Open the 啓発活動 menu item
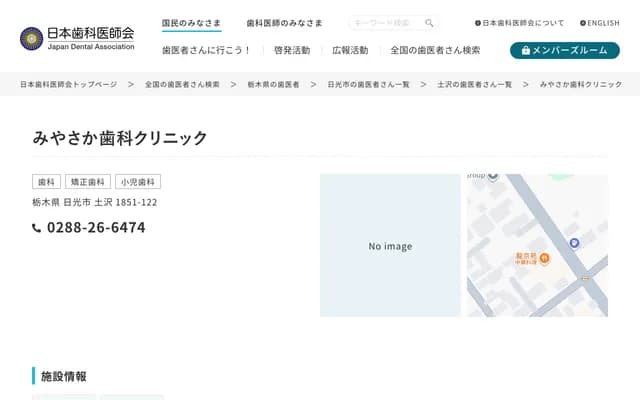 pyautogui.click(x=291, y=50)
